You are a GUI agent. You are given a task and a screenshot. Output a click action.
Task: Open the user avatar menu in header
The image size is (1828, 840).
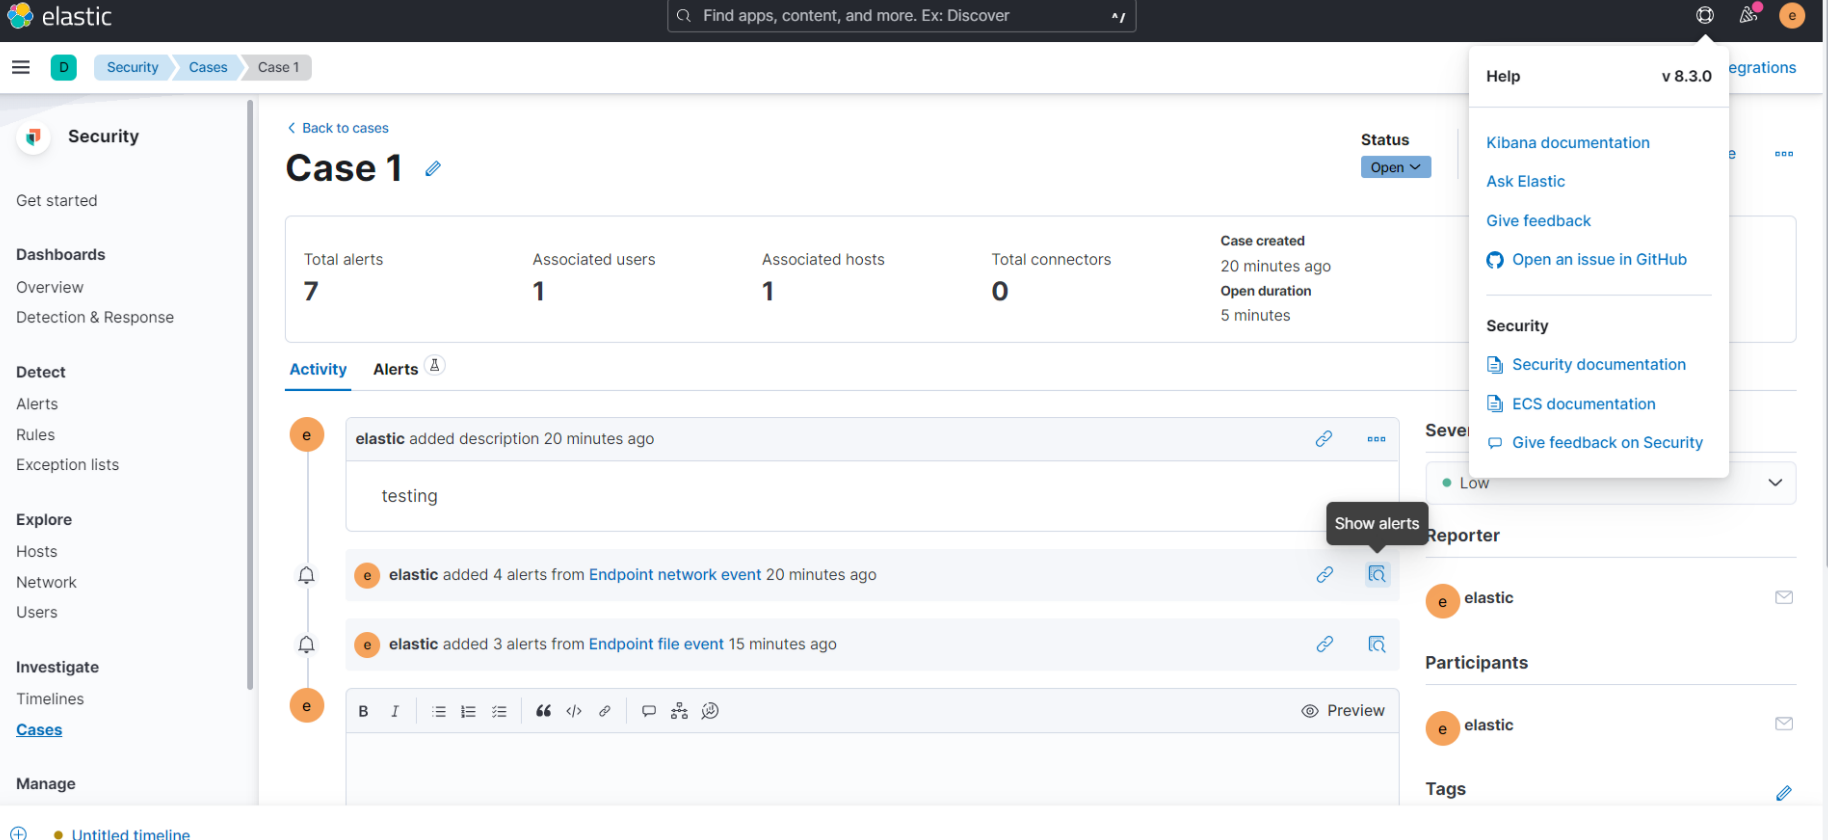pyautogui.click(x=1792, y=15)
